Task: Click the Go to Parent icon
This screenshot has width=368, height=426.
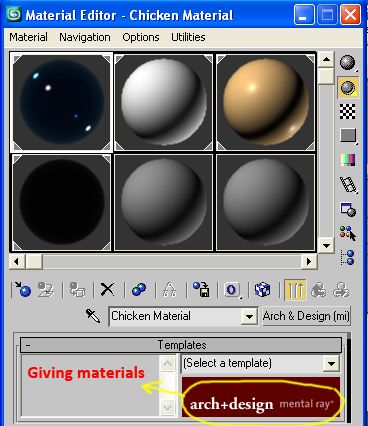Action: point(319,289)
